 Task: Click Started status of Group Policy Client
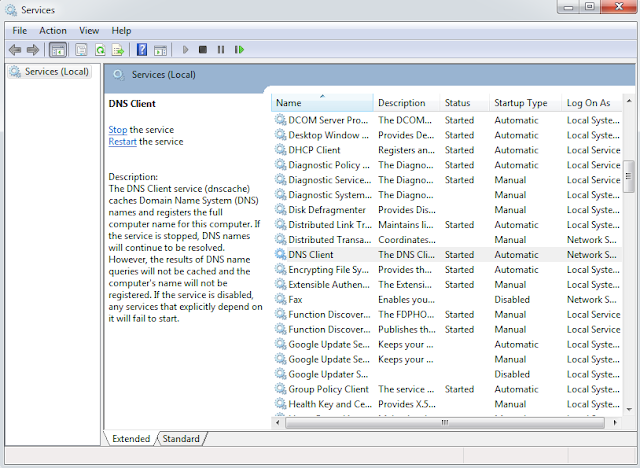click(x=459, y=389)
